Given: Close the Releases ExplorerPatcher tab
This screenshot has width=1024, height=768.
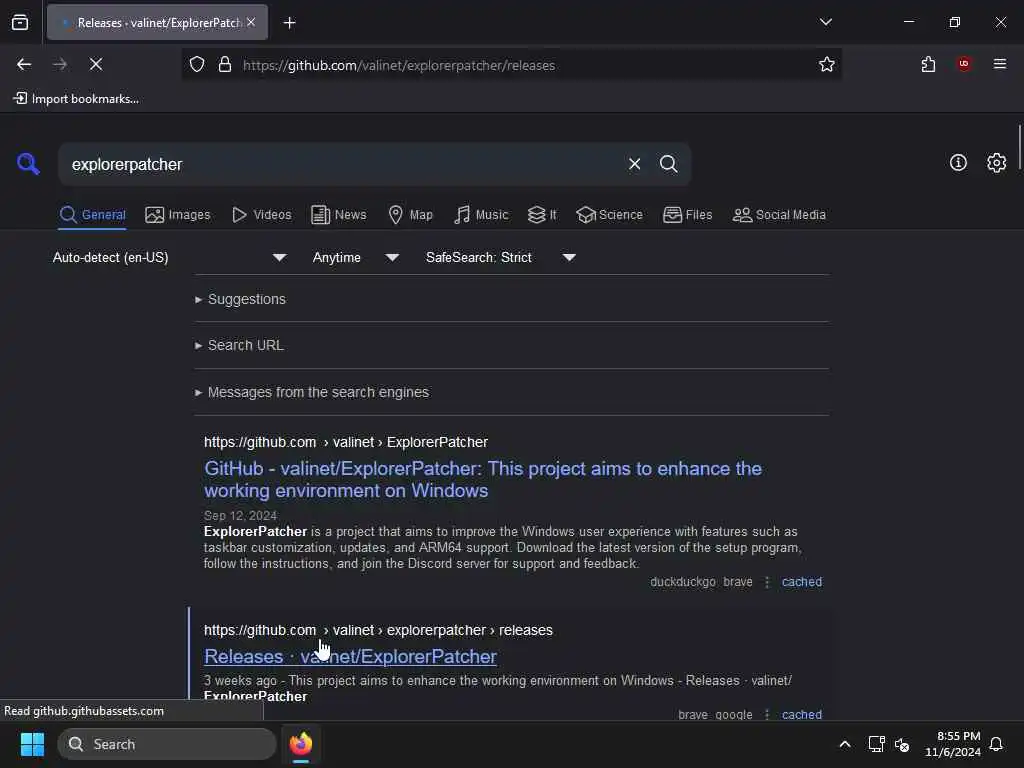Looking at the screenshot, I should point(251,22).
